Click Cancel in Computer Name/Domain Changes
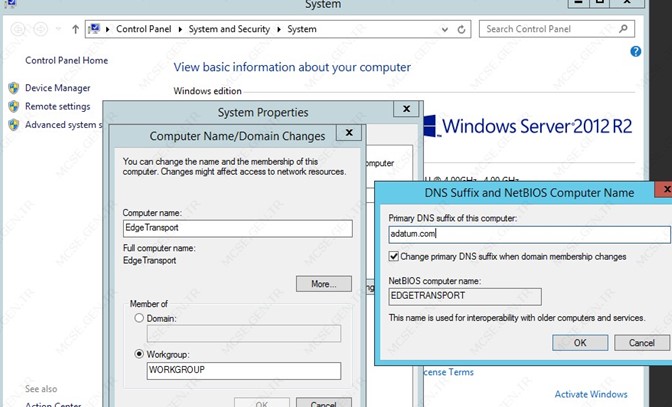Image resolution: width=672 pixels, height=407 pixels. tap(324, 403)
